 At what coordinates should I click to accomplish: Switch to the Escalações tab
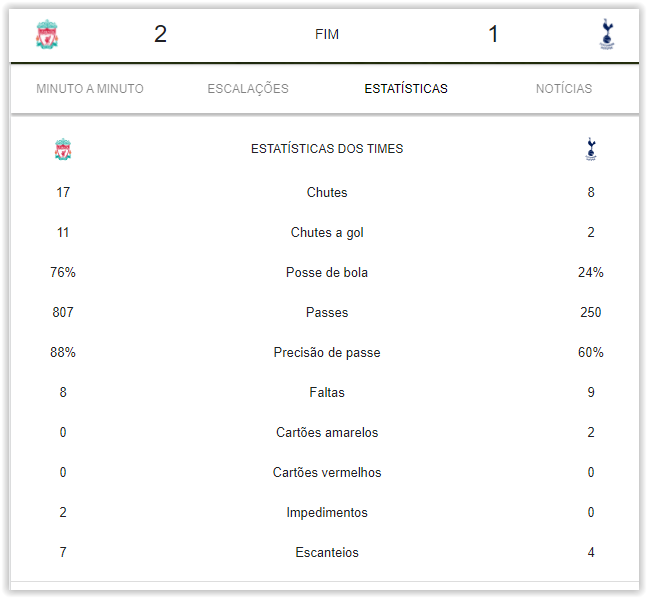(x=248, y=89)
